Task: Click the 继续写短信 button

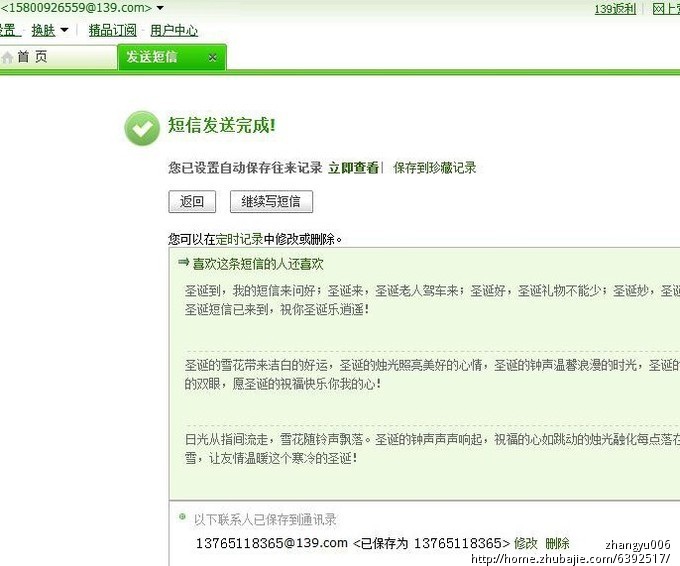Action: [271, 201]
